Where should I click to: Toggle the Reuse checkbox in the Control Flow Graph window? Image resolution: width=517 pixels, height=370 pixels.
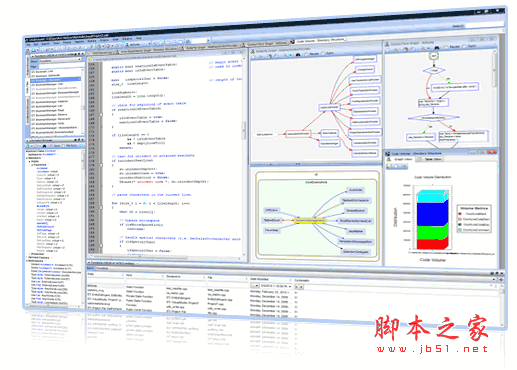(x=446, y=47)
